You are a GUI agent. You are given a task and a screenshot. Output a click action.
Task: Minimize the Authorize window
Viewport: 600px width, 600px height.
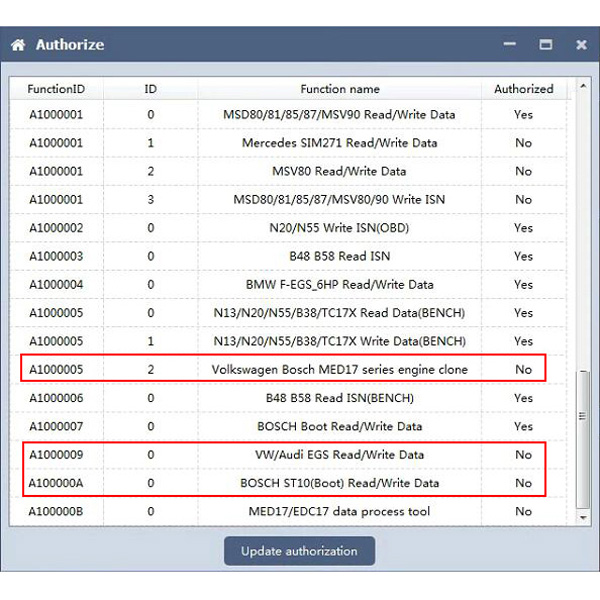509,44
